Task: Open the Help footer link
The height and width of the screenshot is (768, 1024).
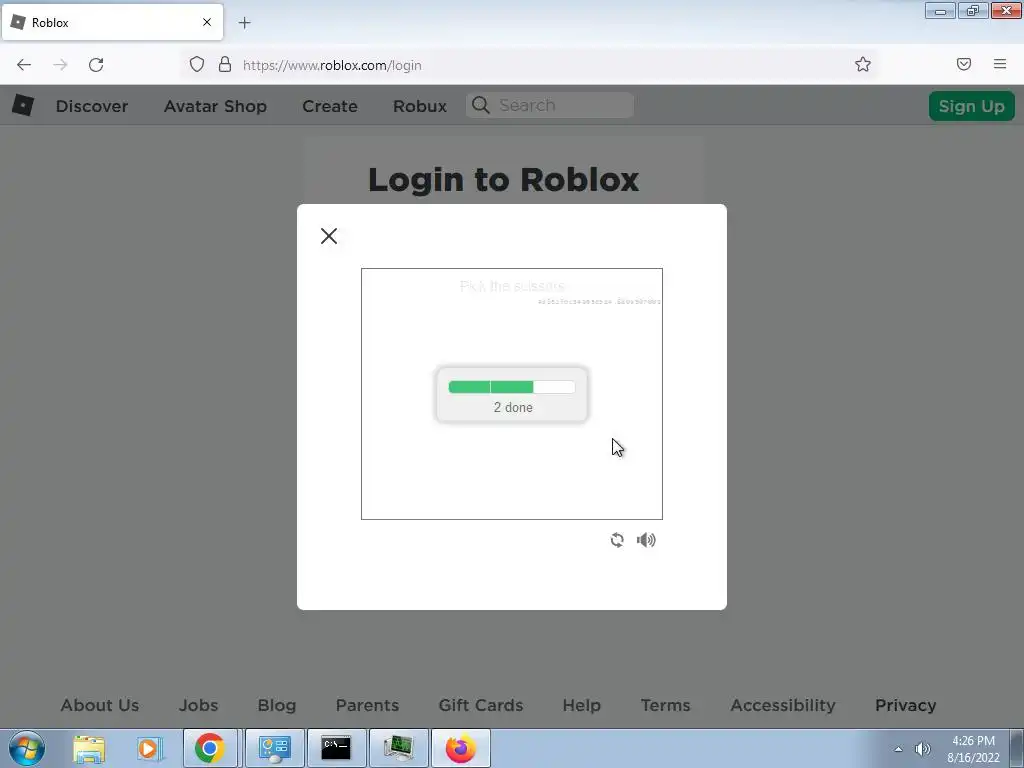Action: [581, 705]
